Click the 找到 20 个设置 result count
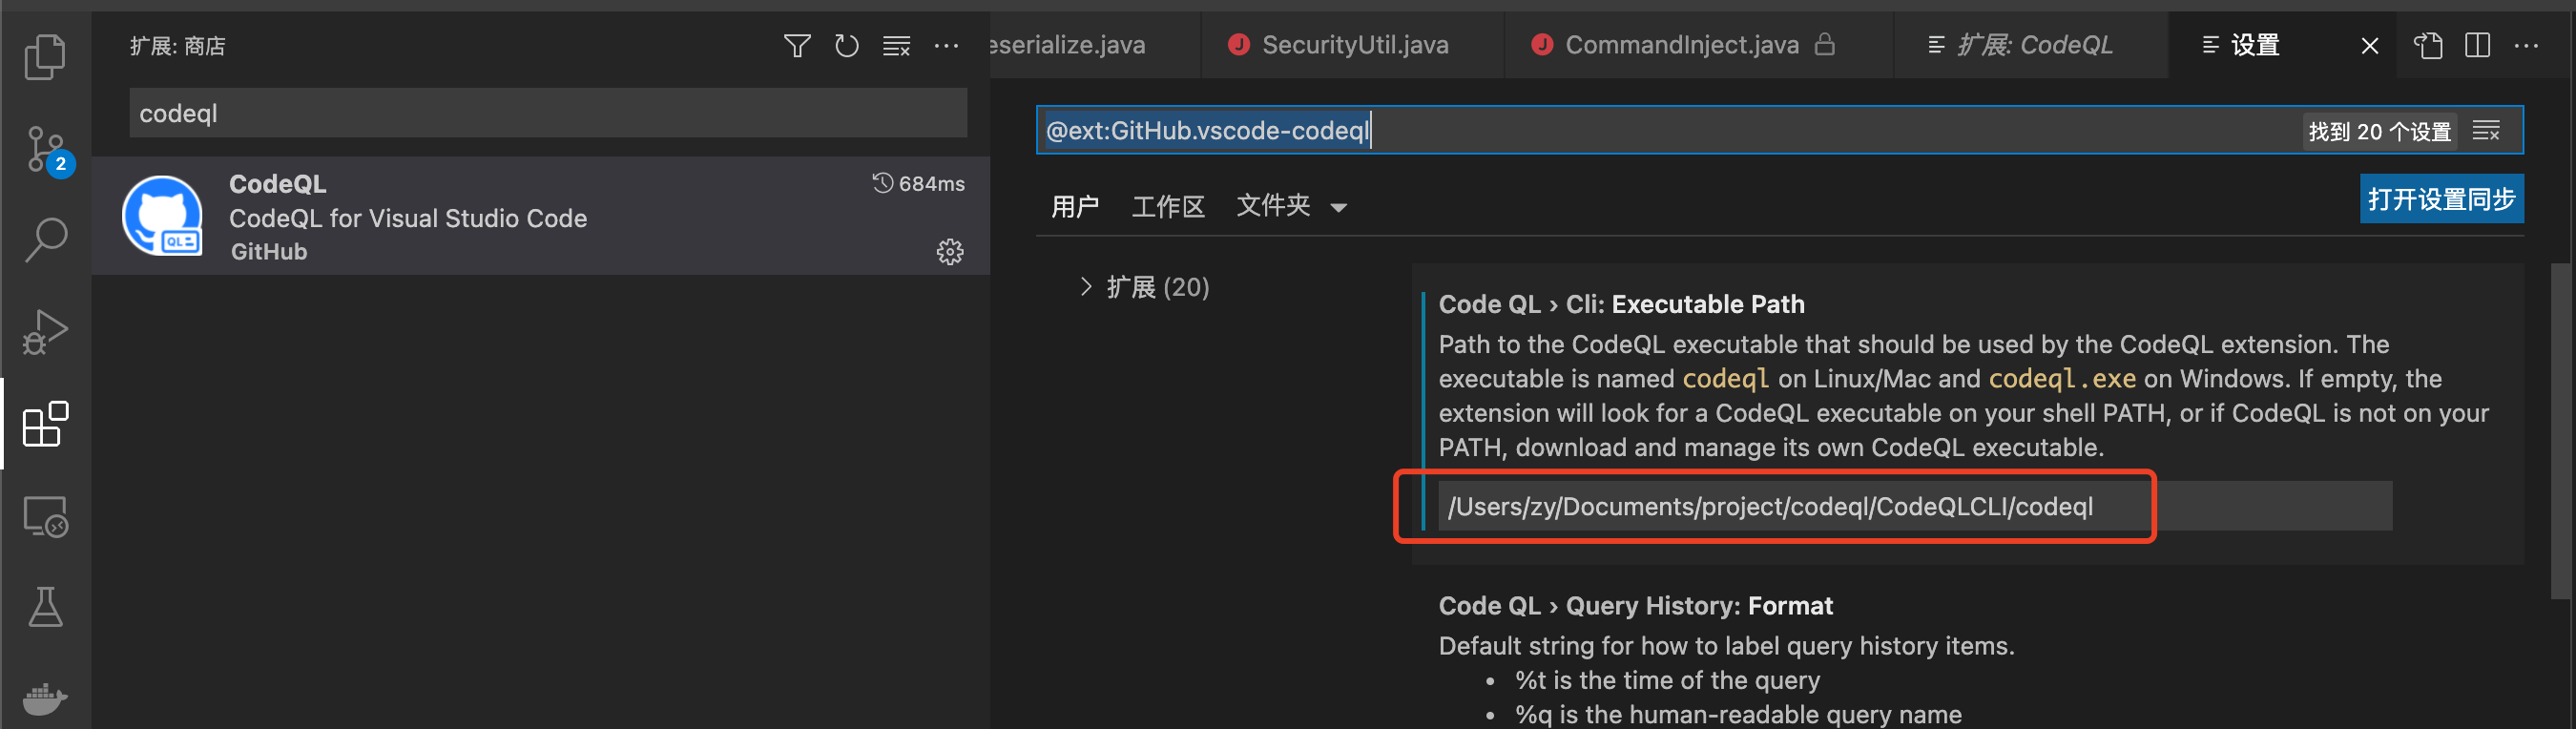The width and height of the screenshot is (2576, 729). (2379, 131)
